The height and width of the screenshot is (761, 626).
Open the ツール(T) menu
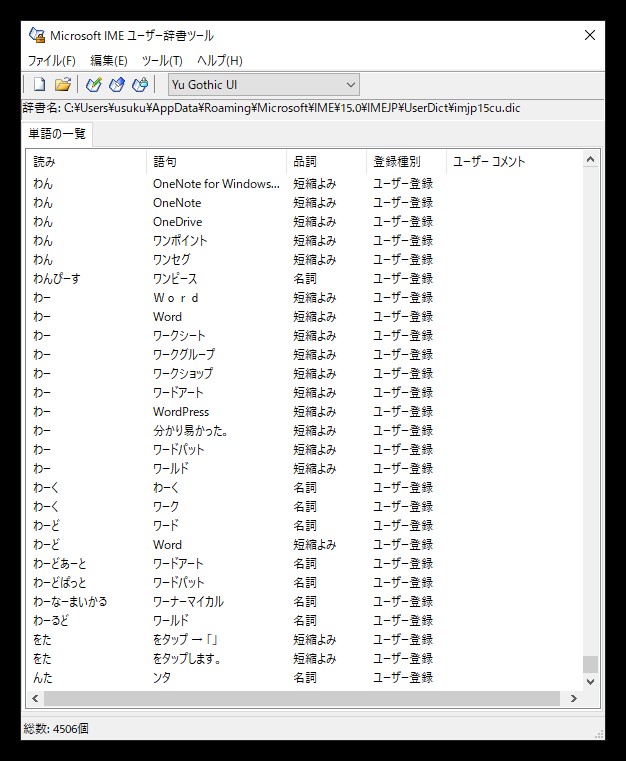162,61
